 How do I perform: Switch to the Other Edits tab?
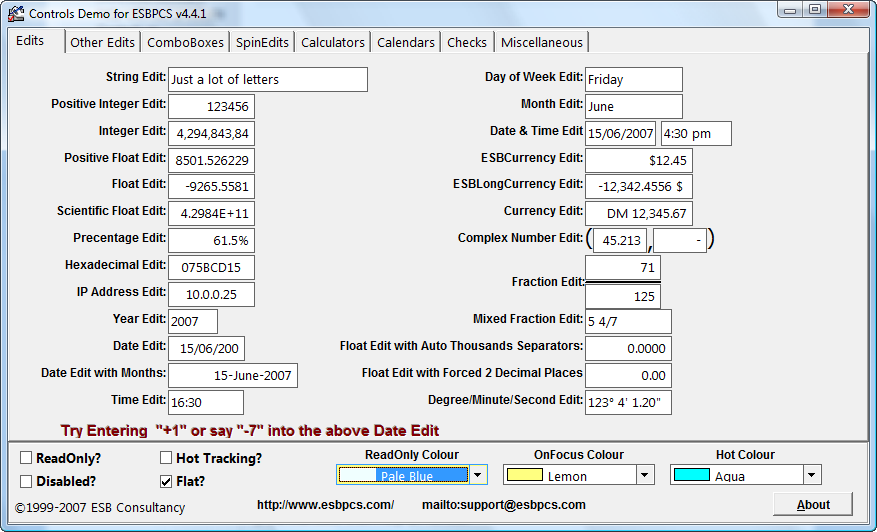coord(102,43)
